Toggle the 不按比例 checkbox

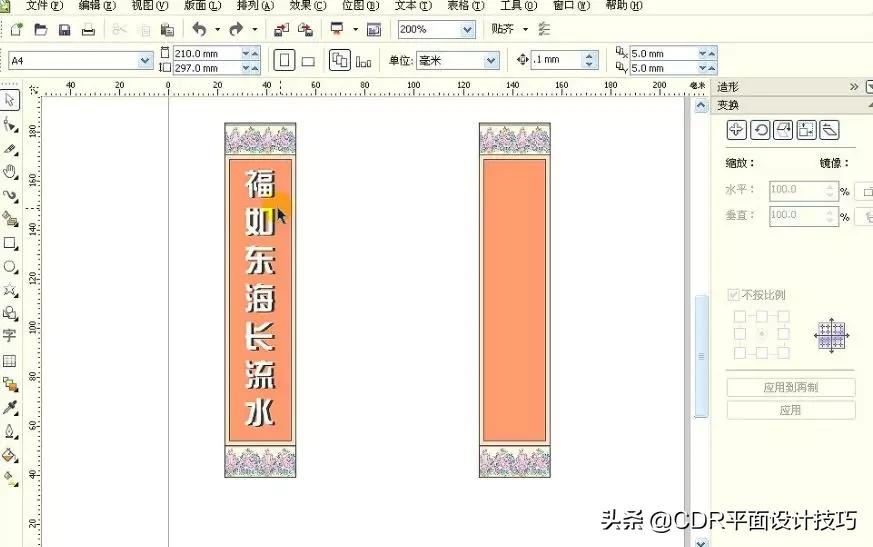click(x=734, y=295)
